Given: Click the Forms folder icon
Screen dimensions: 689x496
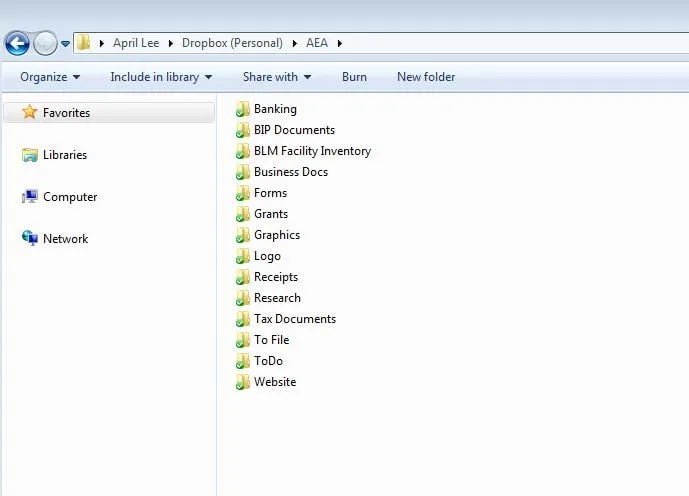Looking at the screenshot, I should point(243,193).
